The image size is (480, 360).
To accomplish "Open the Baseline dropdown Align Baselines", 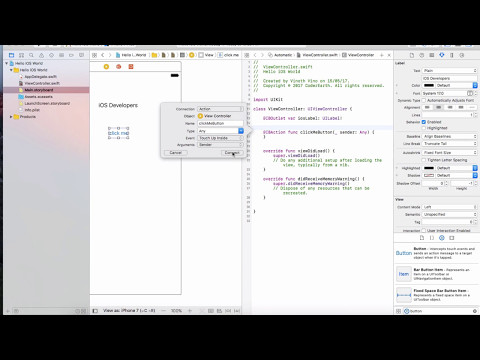I will point(450,136).
